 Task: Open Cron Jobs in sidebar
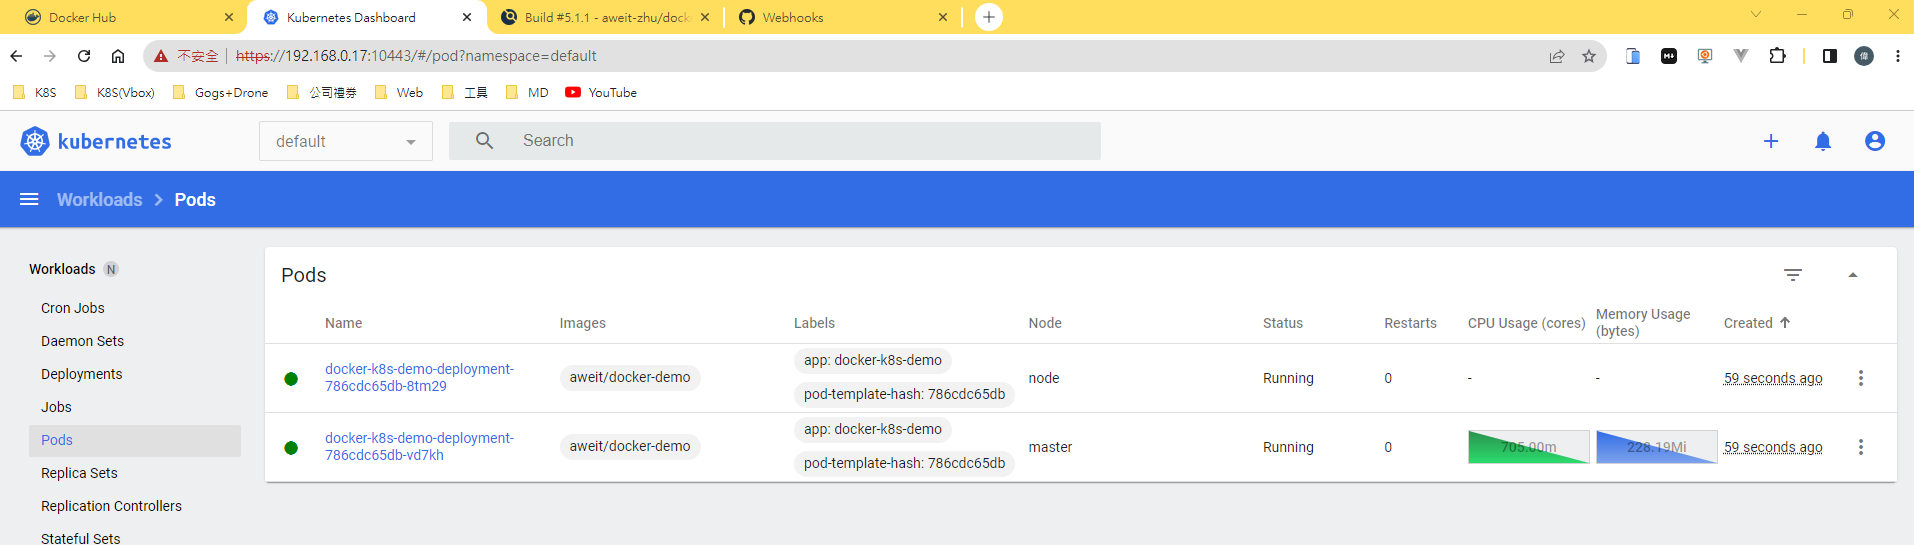[x=73, y=308]
